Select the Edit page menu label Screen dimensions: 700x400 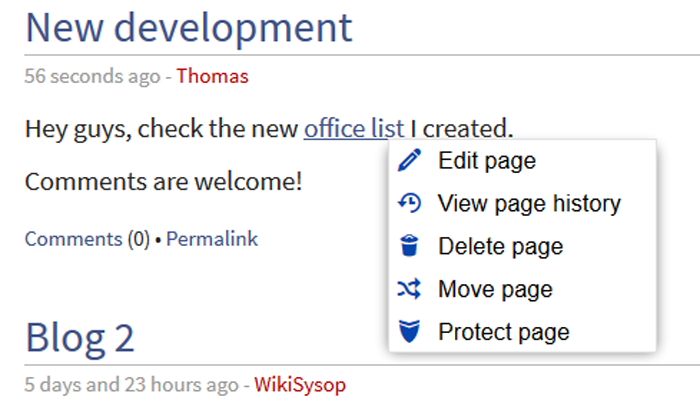(487, 161)
